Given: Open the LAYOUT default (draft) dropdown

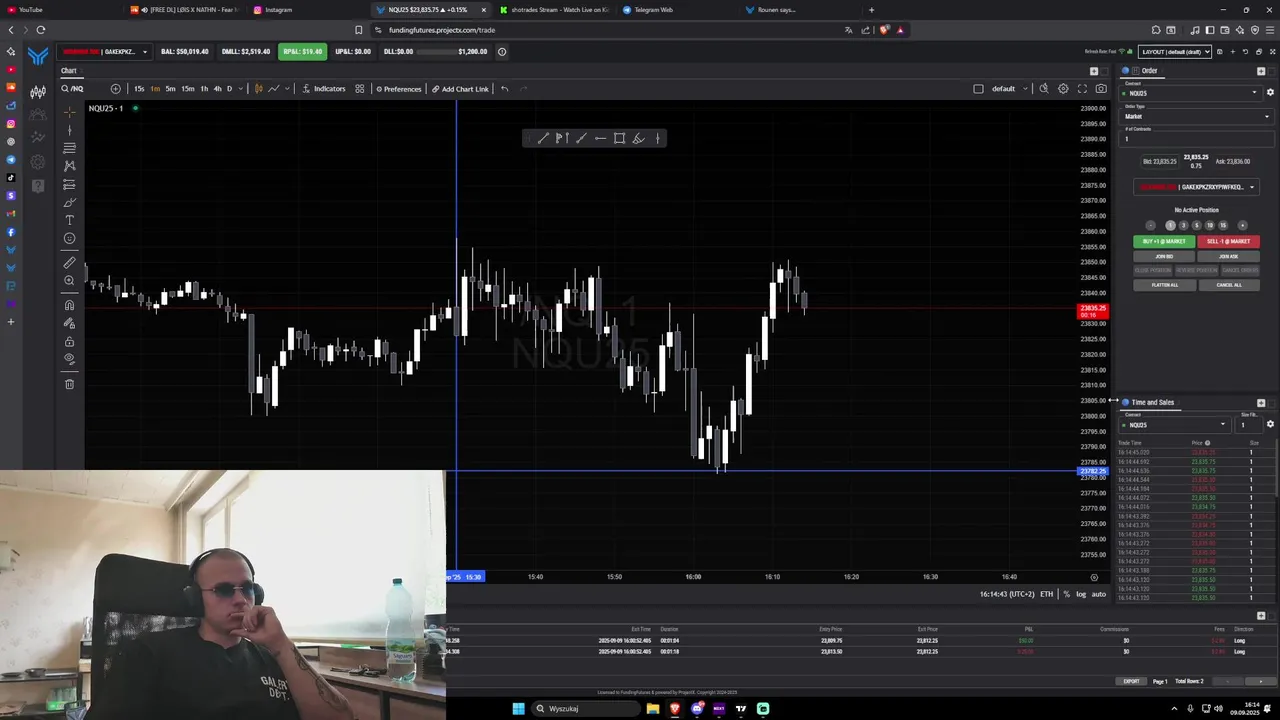Looking at the screenshot, I should point(1176,52).
